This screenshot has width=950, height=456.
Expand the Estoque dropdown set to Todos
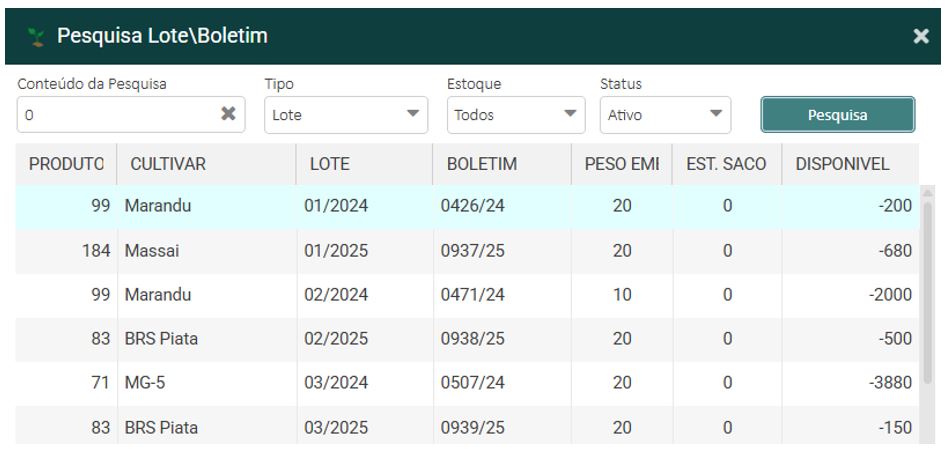coord(515,115)
